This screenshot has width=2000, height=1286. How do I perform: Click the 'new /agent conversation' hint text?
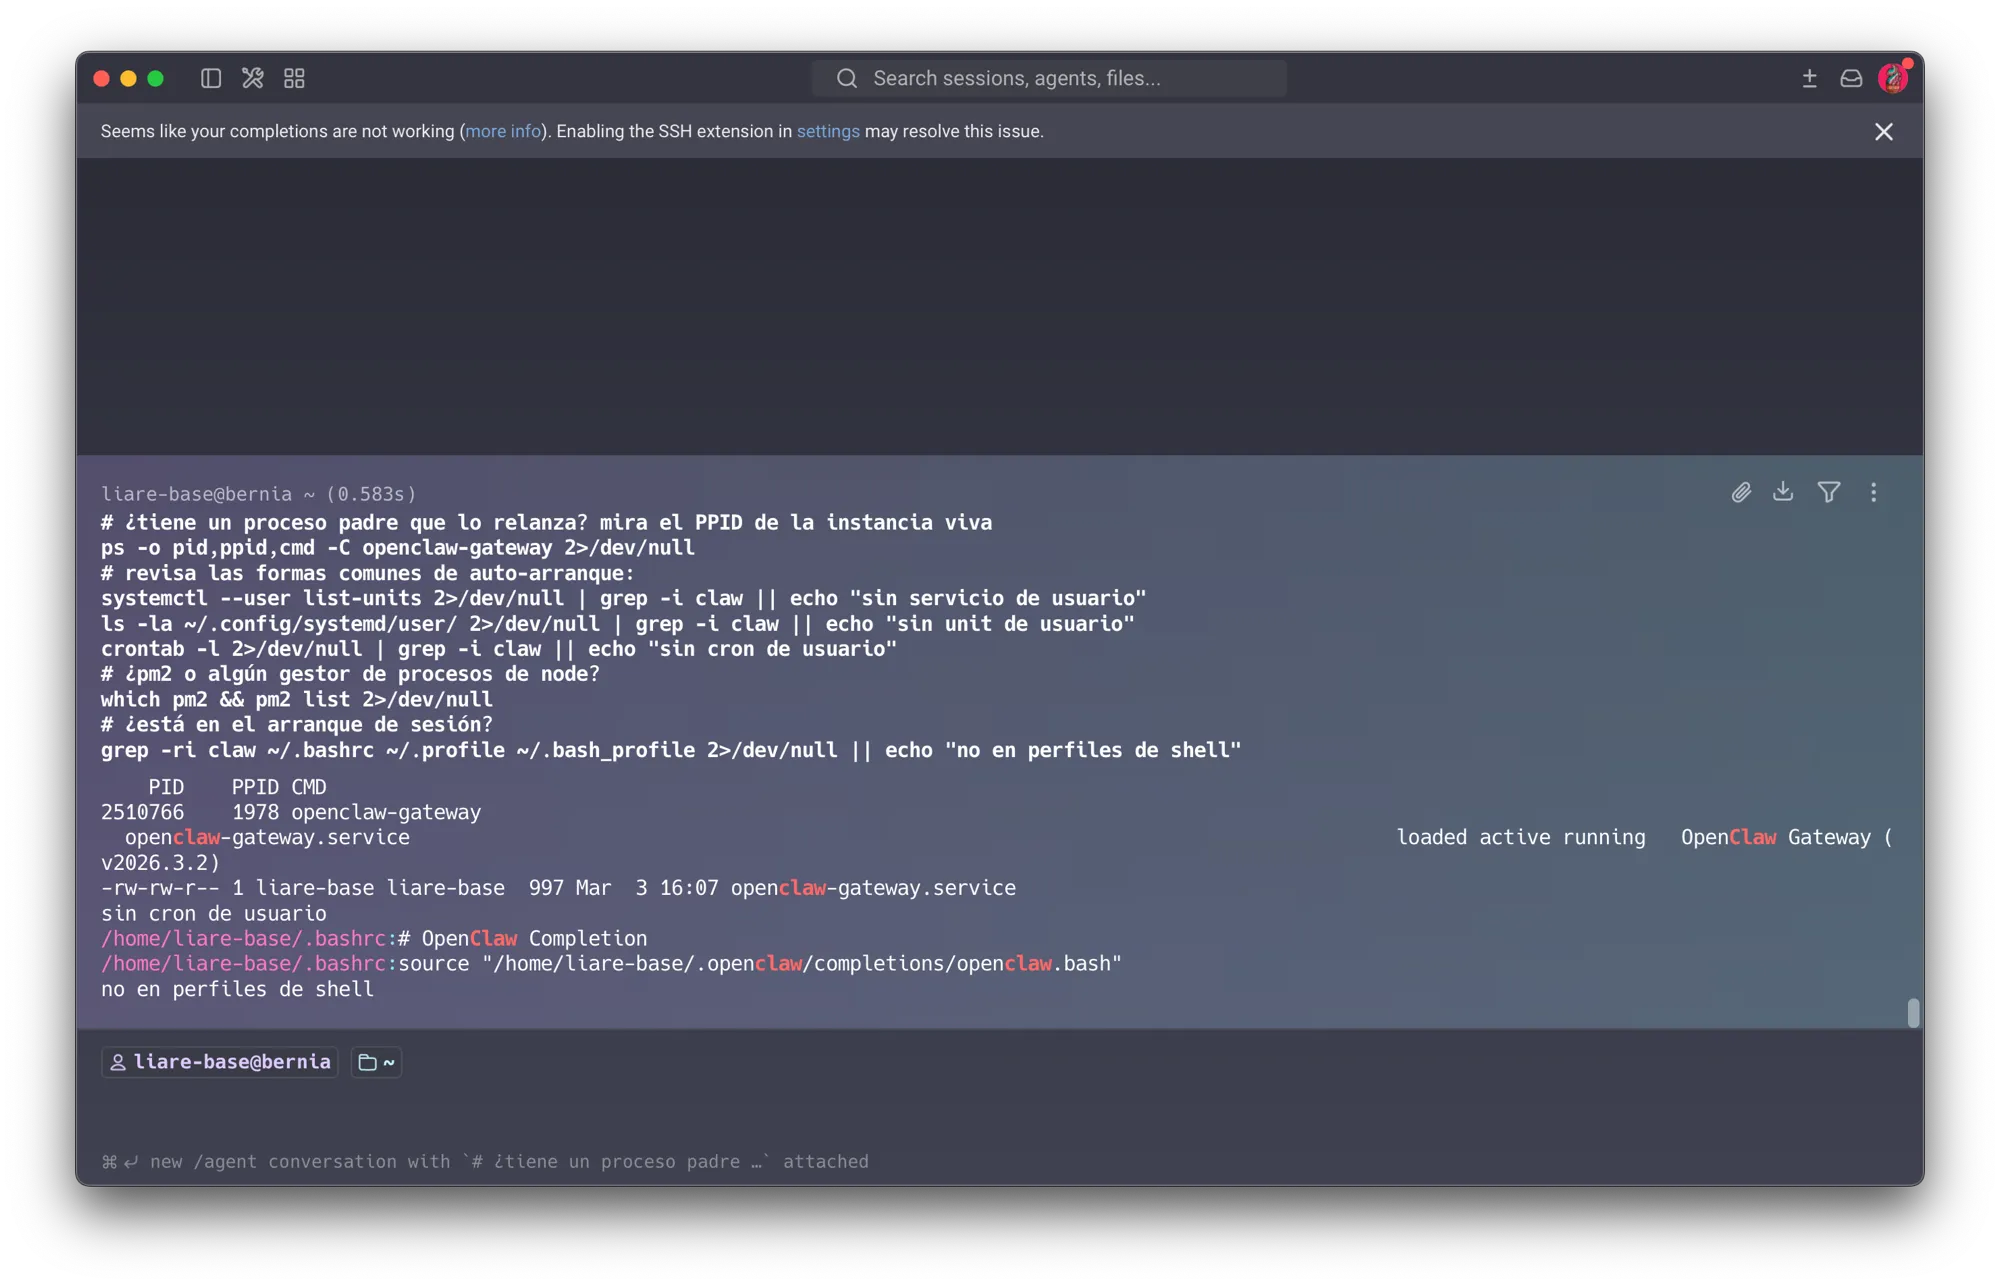tap(485, 1161)
